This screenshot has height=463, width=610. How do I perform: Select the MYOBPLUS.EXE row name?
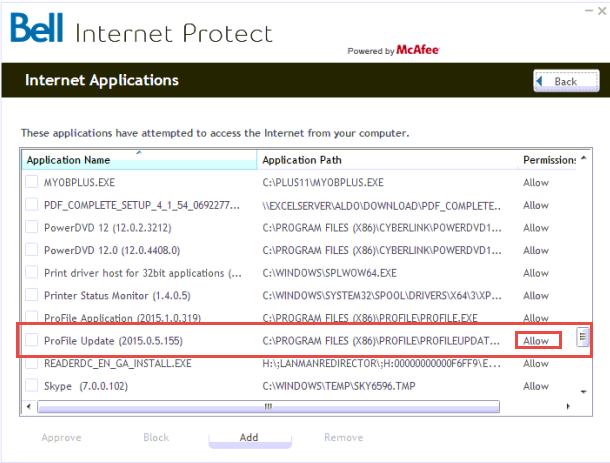point(79,182)
